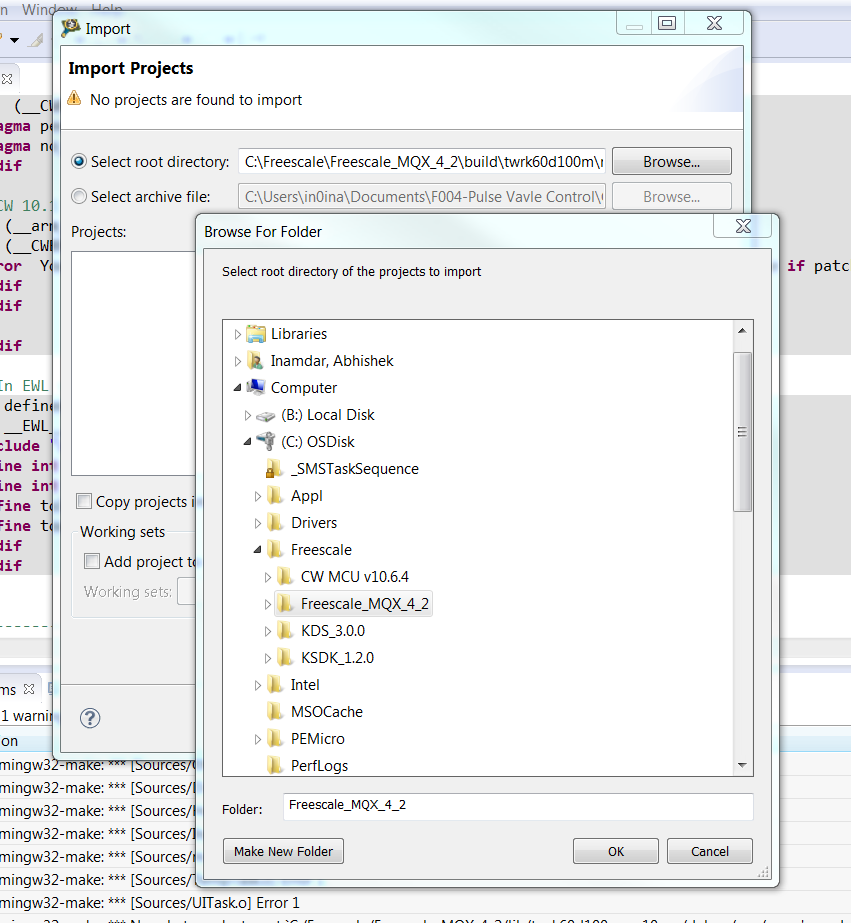The height and width of the screenshot is (923, 851).
Task: Click the CW MCU v10.6.4 folder icon
Action: [x=285, y=577]
